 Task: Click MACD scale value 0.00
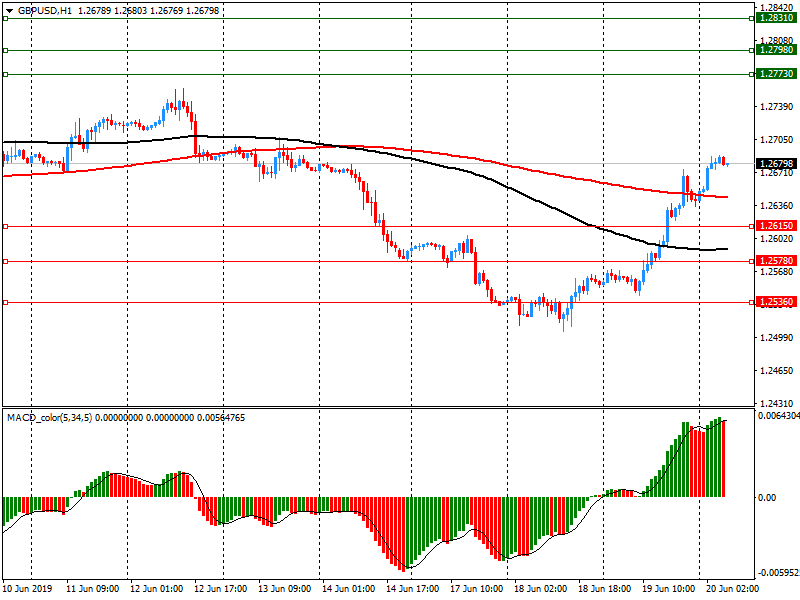coord(767,497)
